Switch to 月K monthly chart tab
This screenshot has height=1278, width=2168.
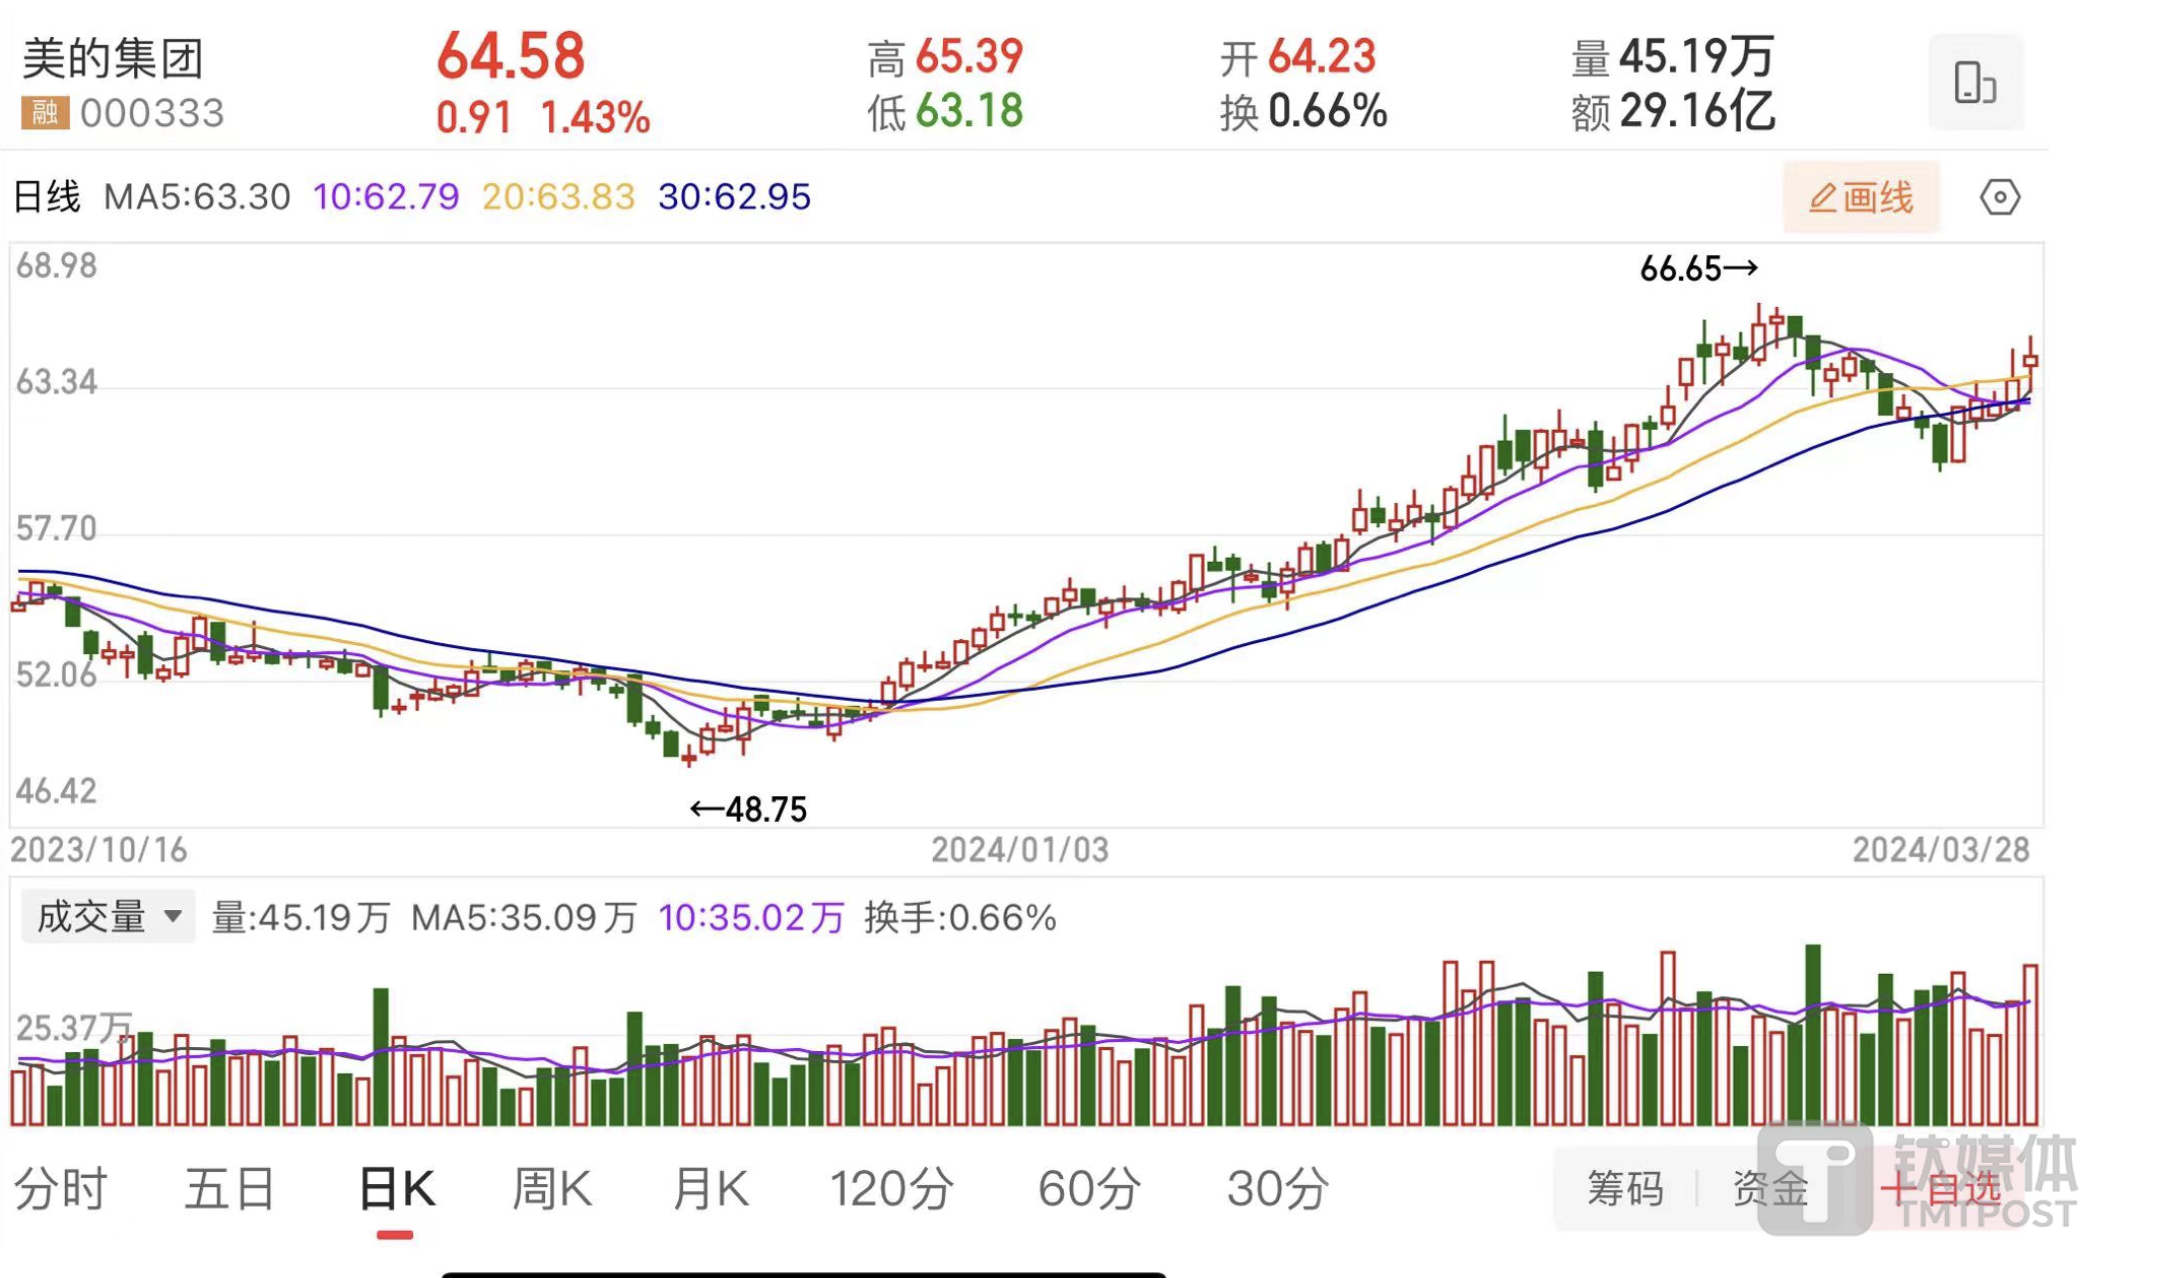710,1189
